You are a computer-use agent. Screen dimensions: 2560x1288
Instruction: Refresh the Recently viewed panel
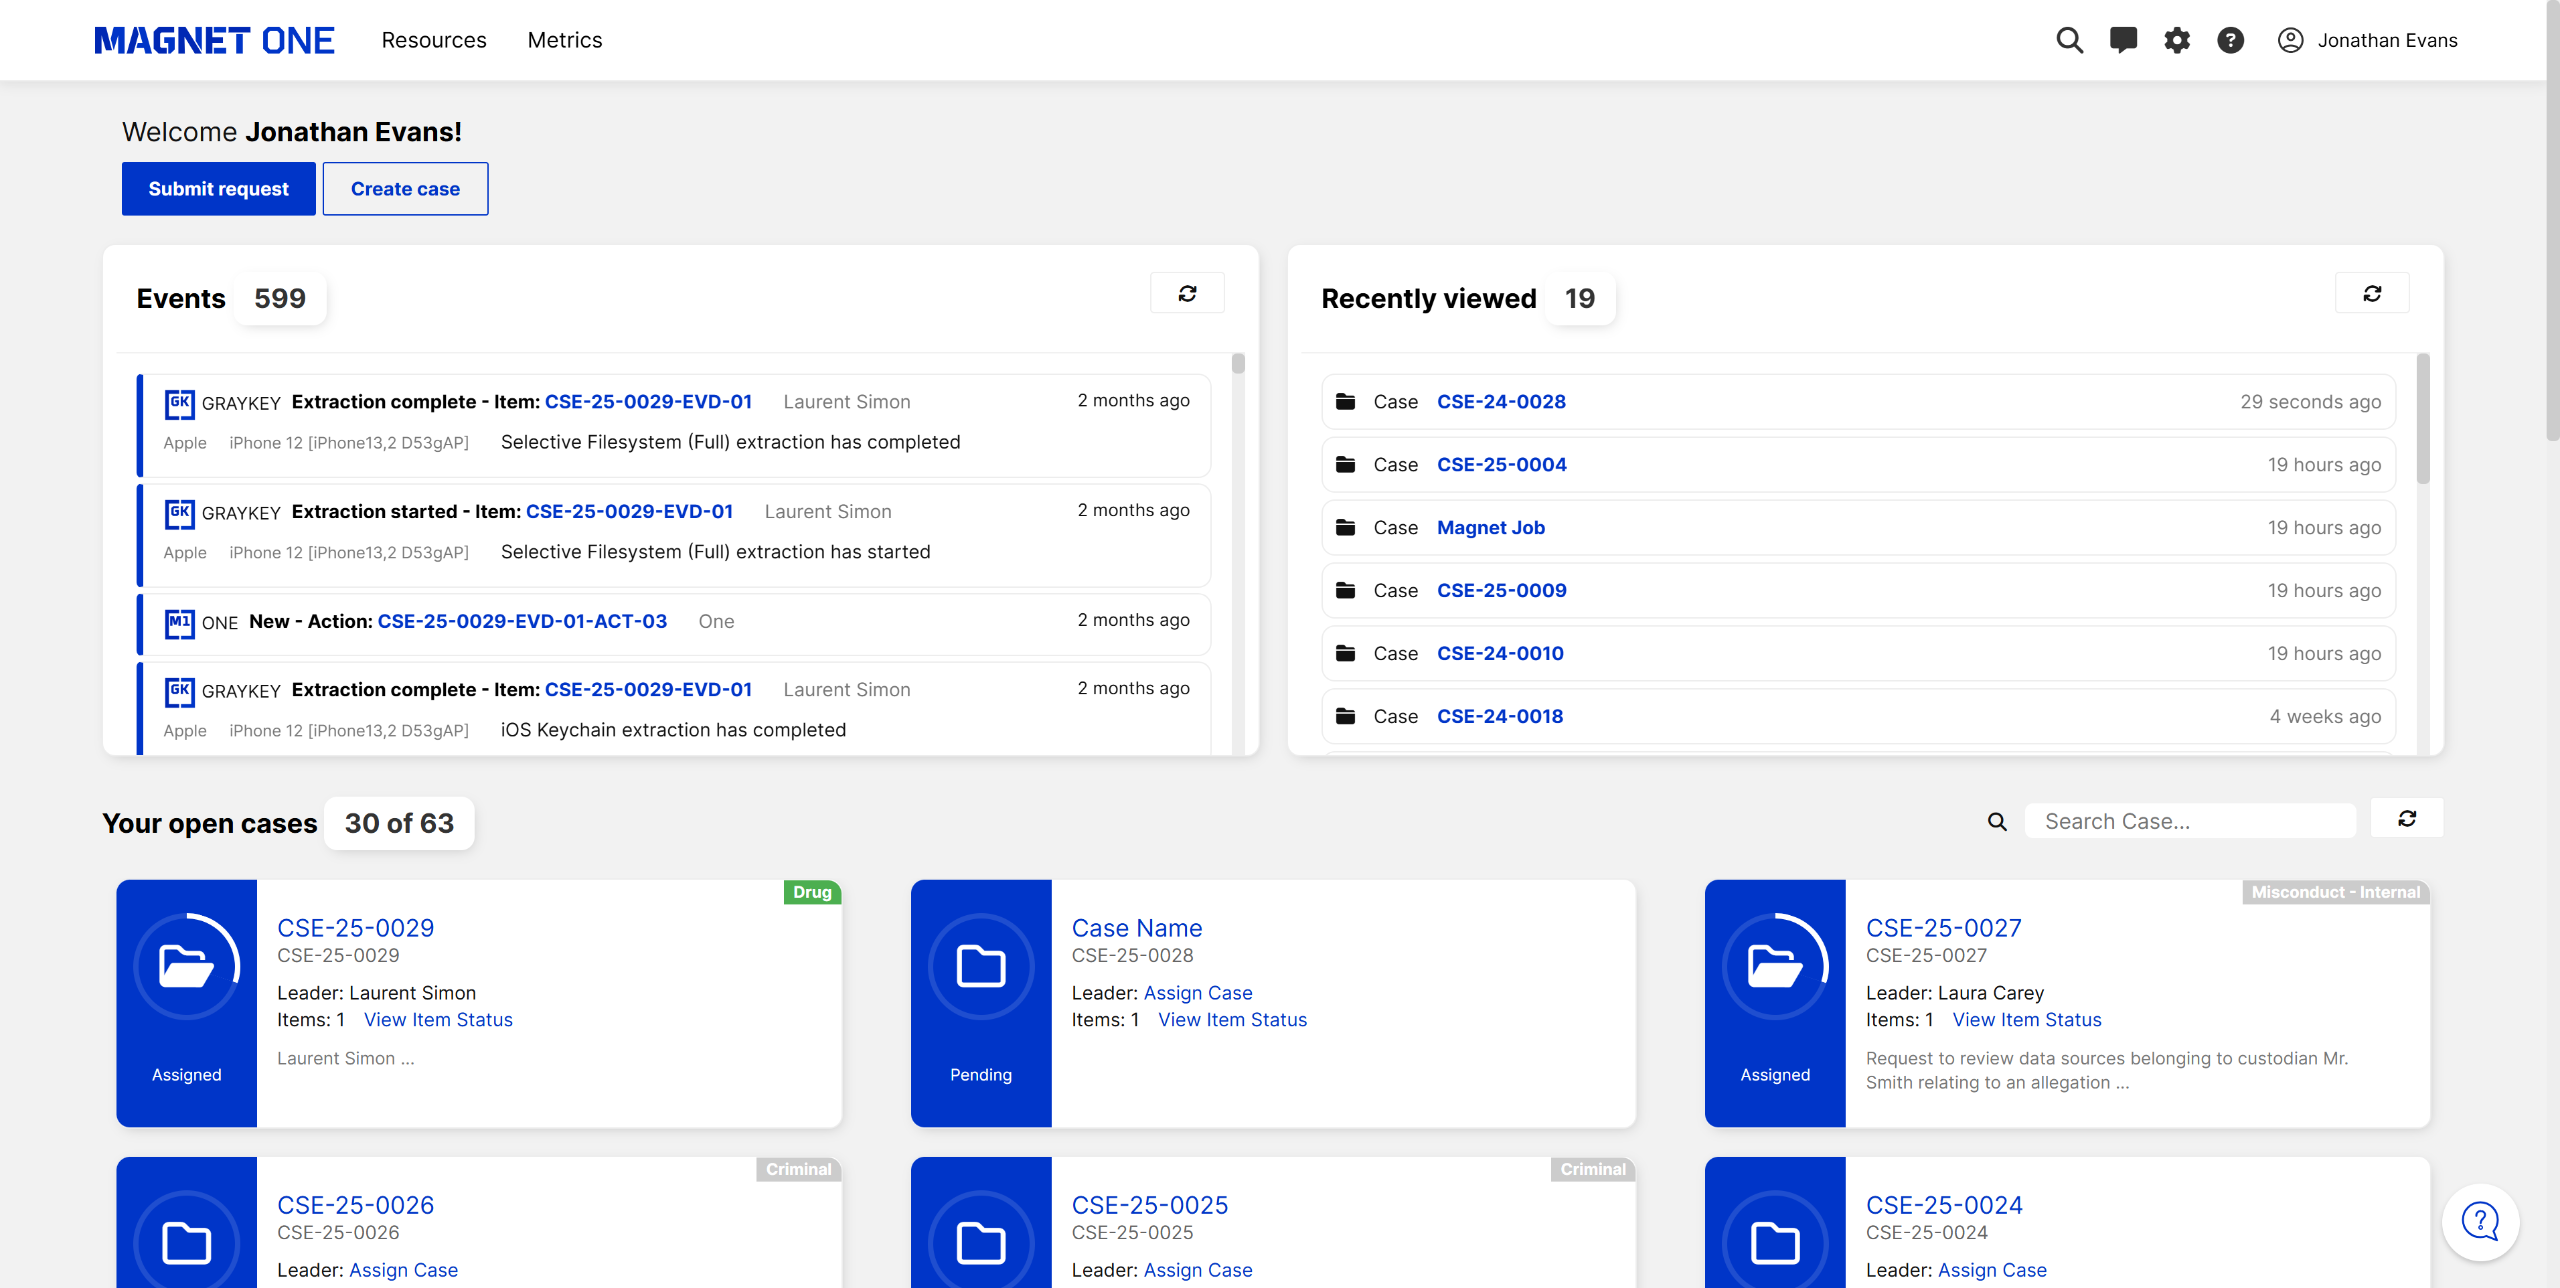click(2372, 293)
